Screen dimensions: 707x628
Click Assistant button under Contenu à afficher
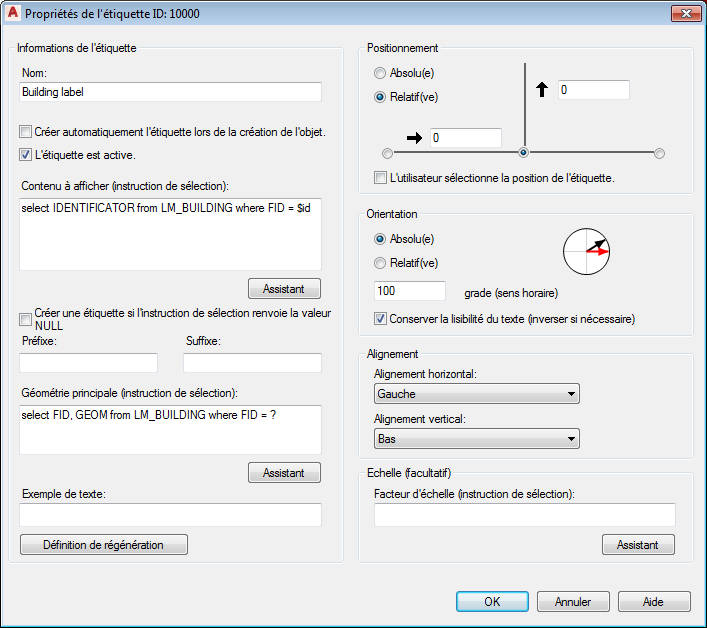(x=284, y=289)
